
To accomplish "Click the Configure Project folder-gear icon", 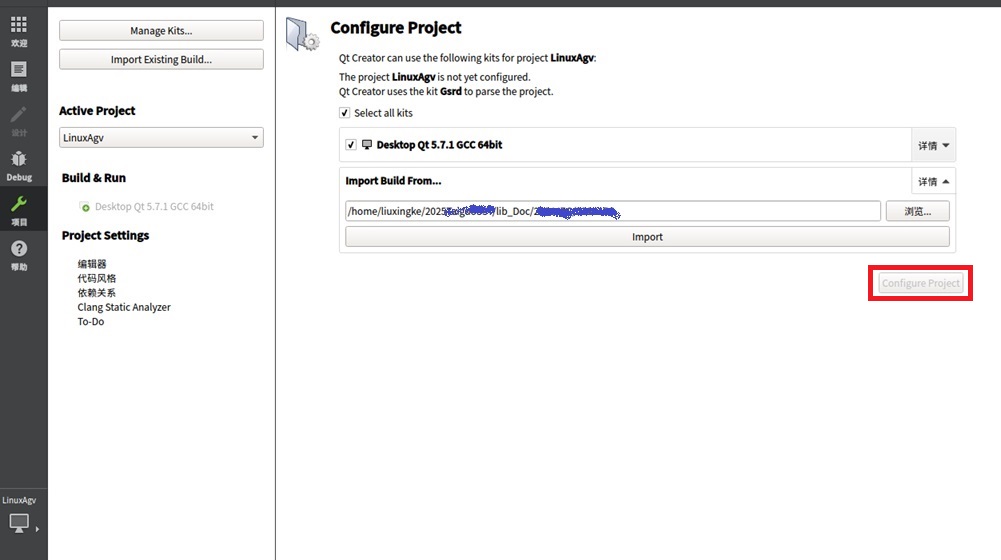I will click(x=302, y=34).
